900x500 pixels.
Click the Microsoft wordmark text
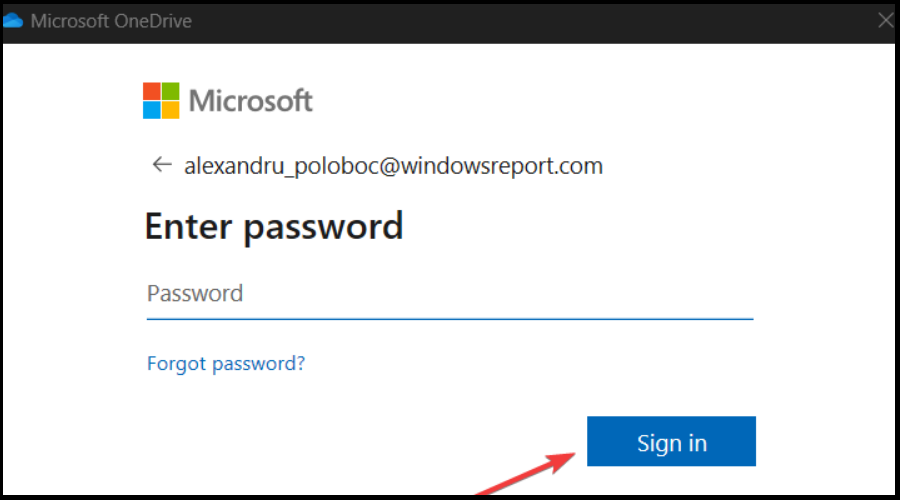(x=251, y=101)
